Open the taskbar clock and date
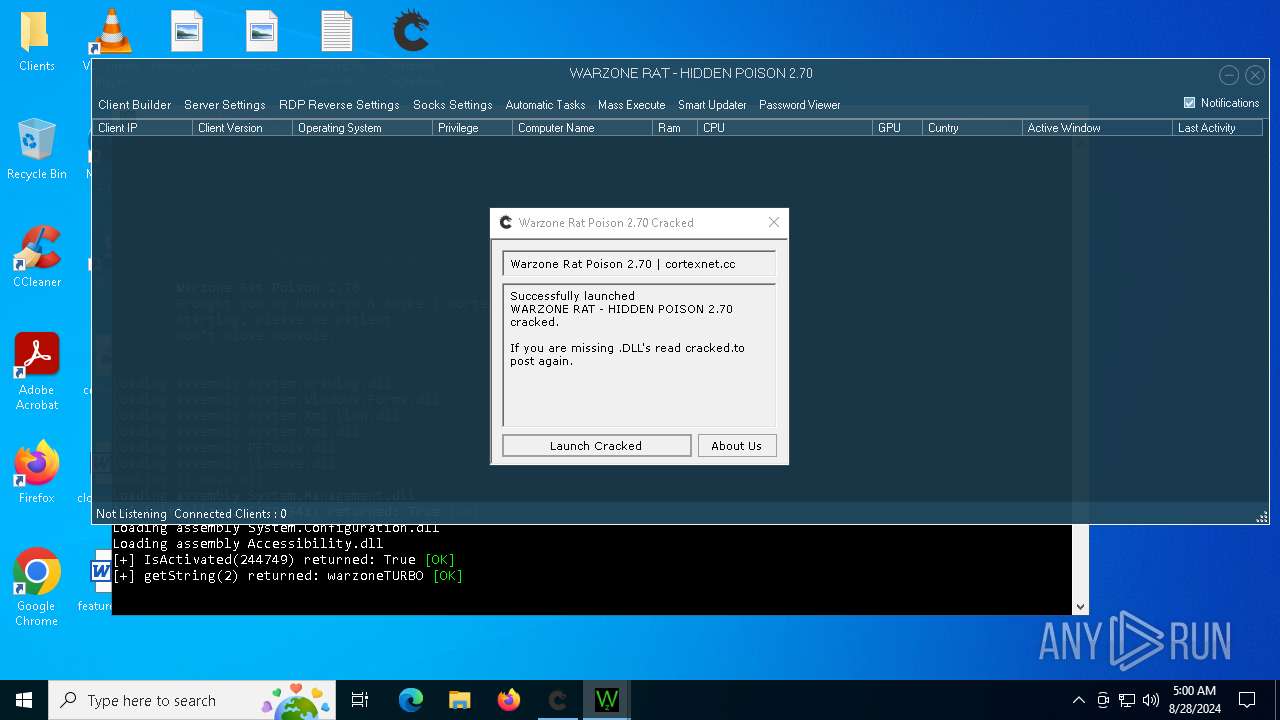Screen dimensions: 1280x720 1194,700
